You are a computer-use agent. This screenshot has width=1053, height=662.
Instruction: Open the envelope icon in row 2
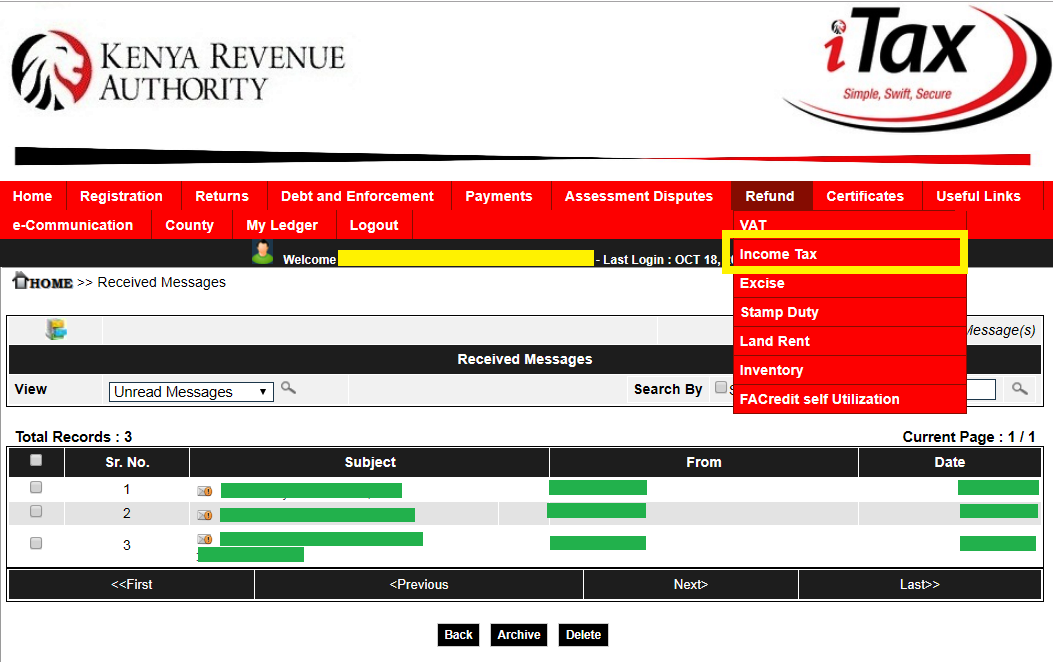click(205, 515)
